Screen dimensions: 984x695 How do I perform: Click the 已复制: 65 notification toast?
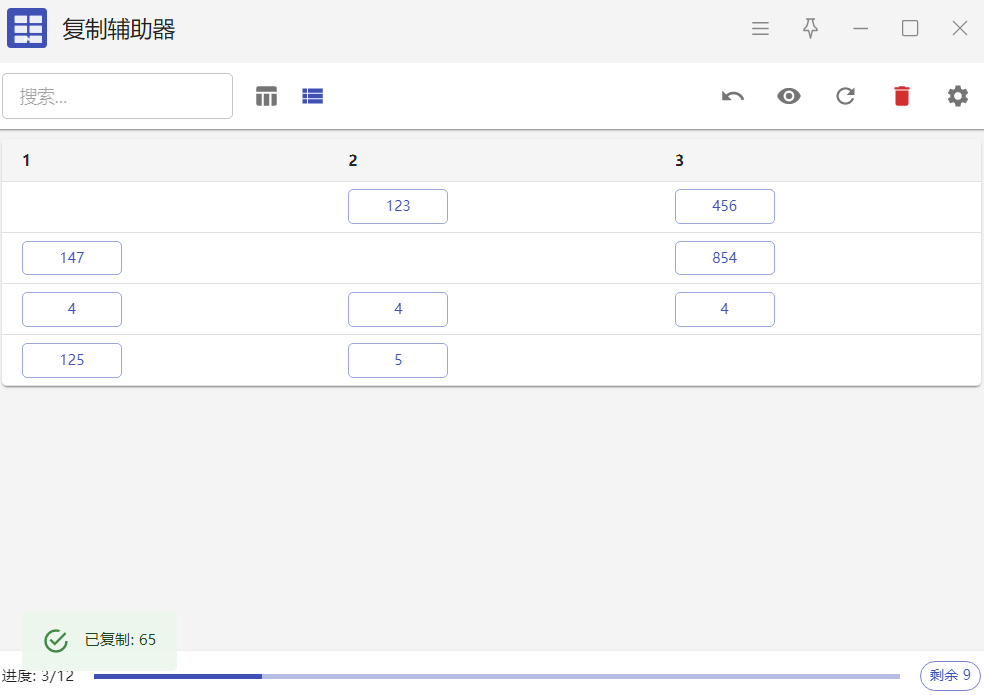[100, 640]
